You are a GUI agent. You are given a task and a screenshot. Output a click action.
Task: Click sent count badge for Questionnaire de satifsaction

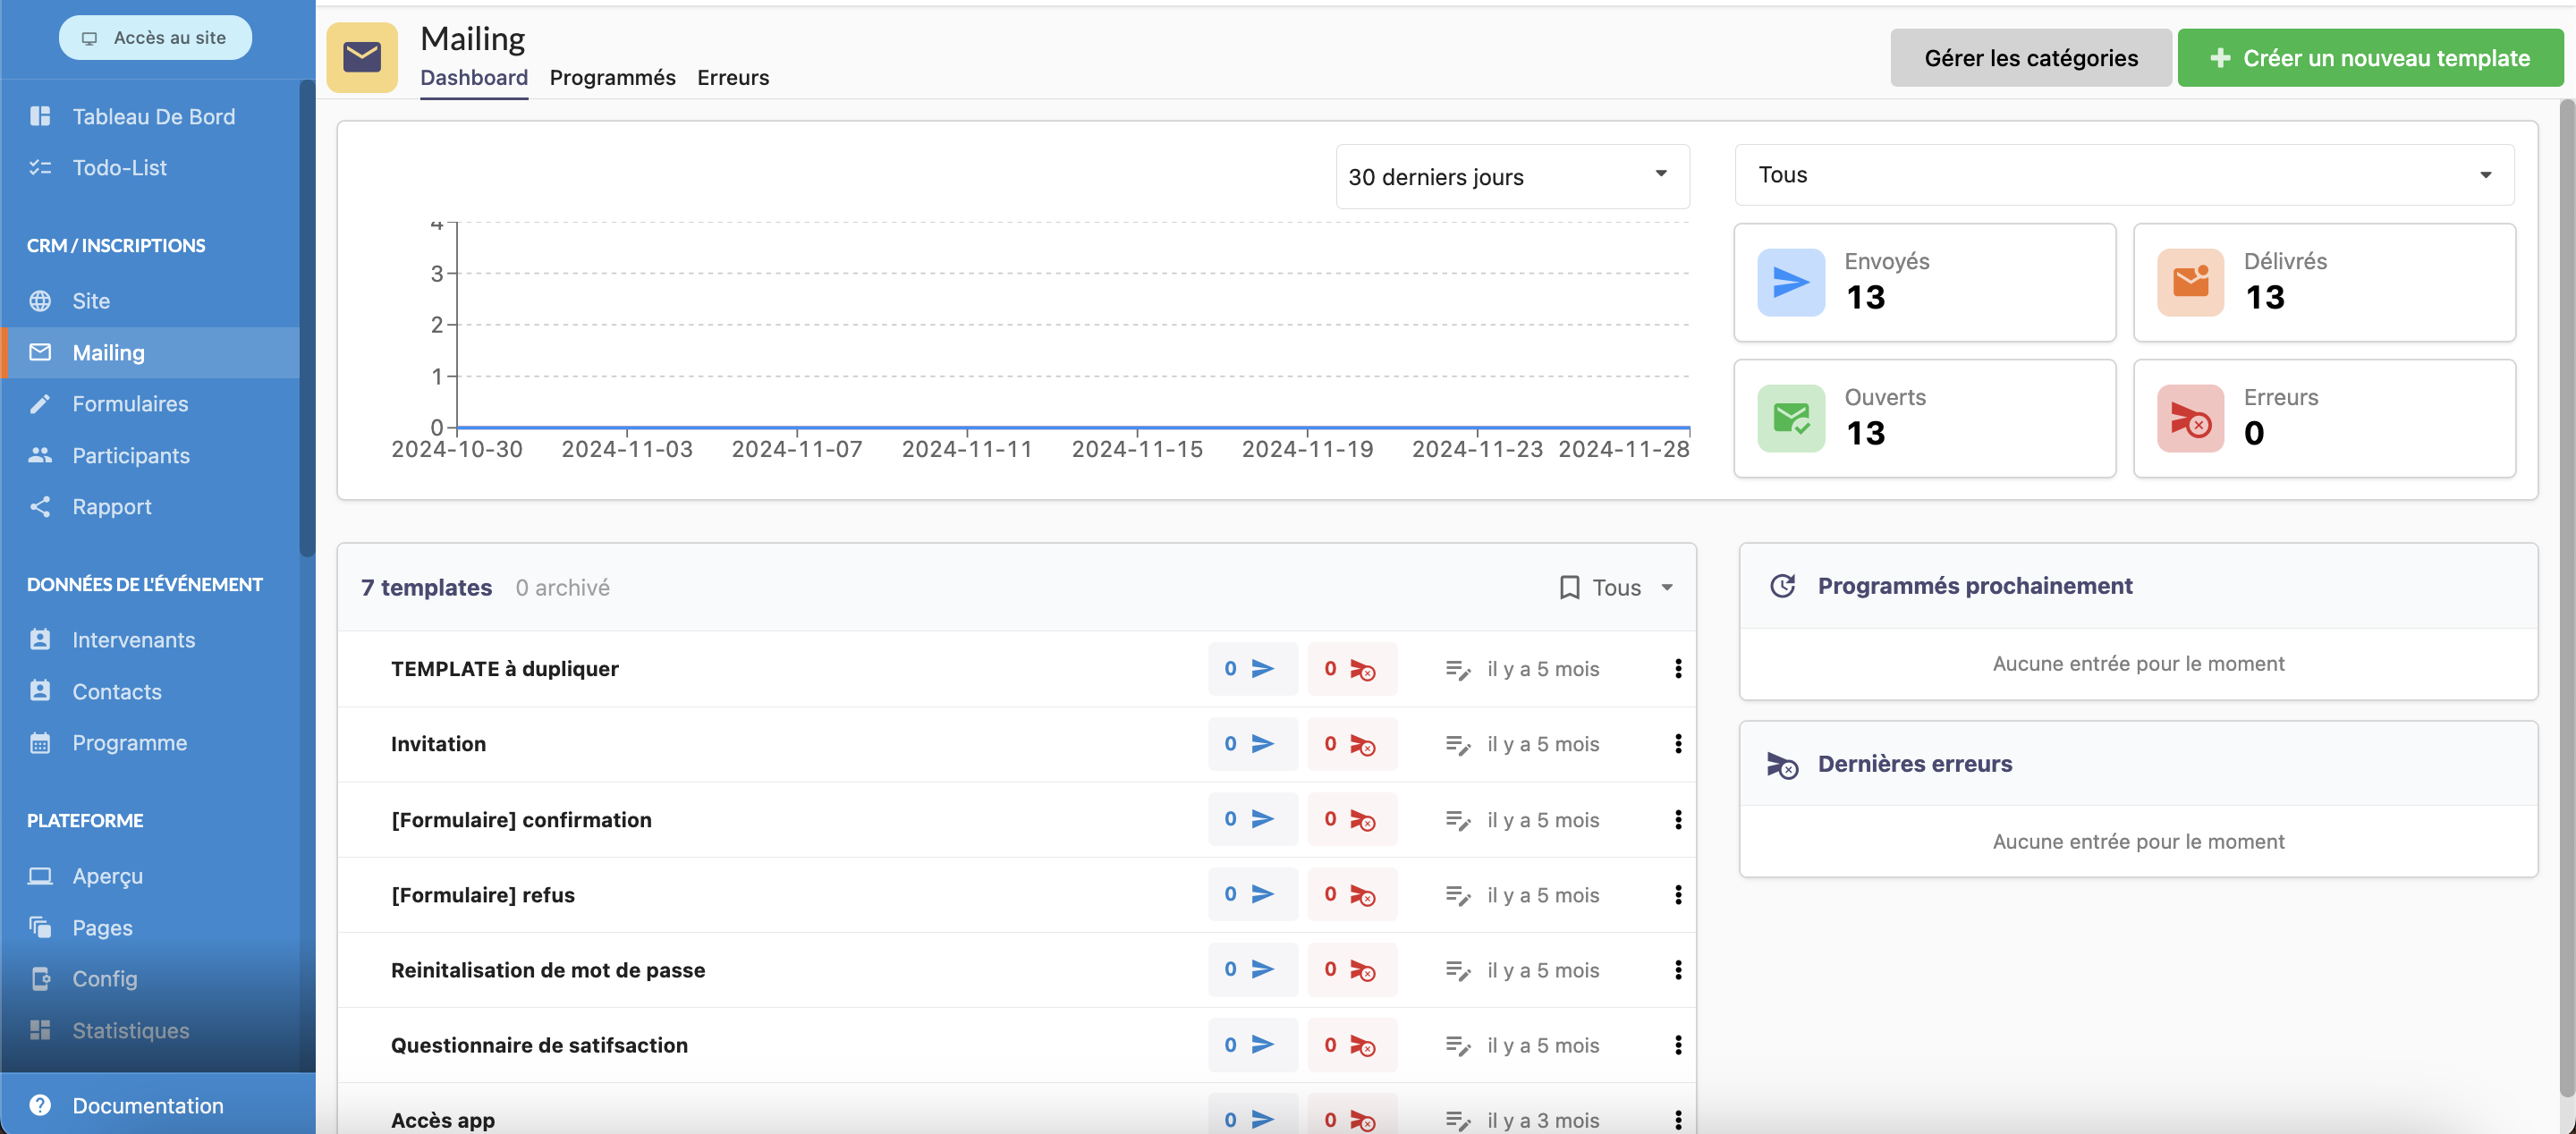[1251, 1045]
